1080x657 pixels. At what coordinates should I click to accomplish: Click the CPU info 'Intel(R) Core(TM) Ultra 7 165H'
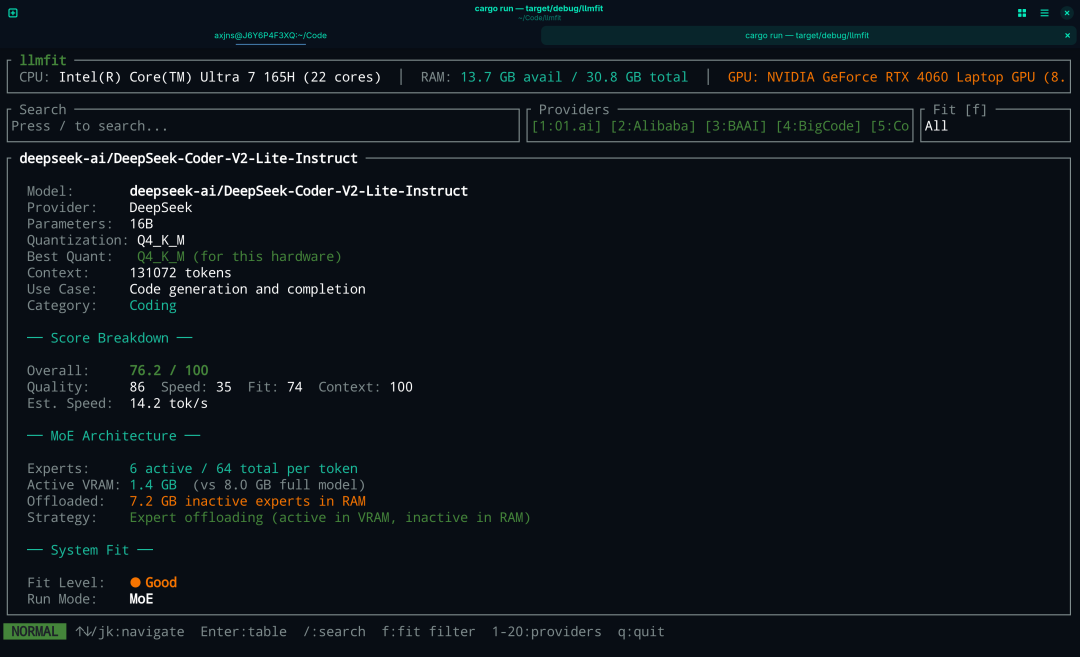point(176,77)
